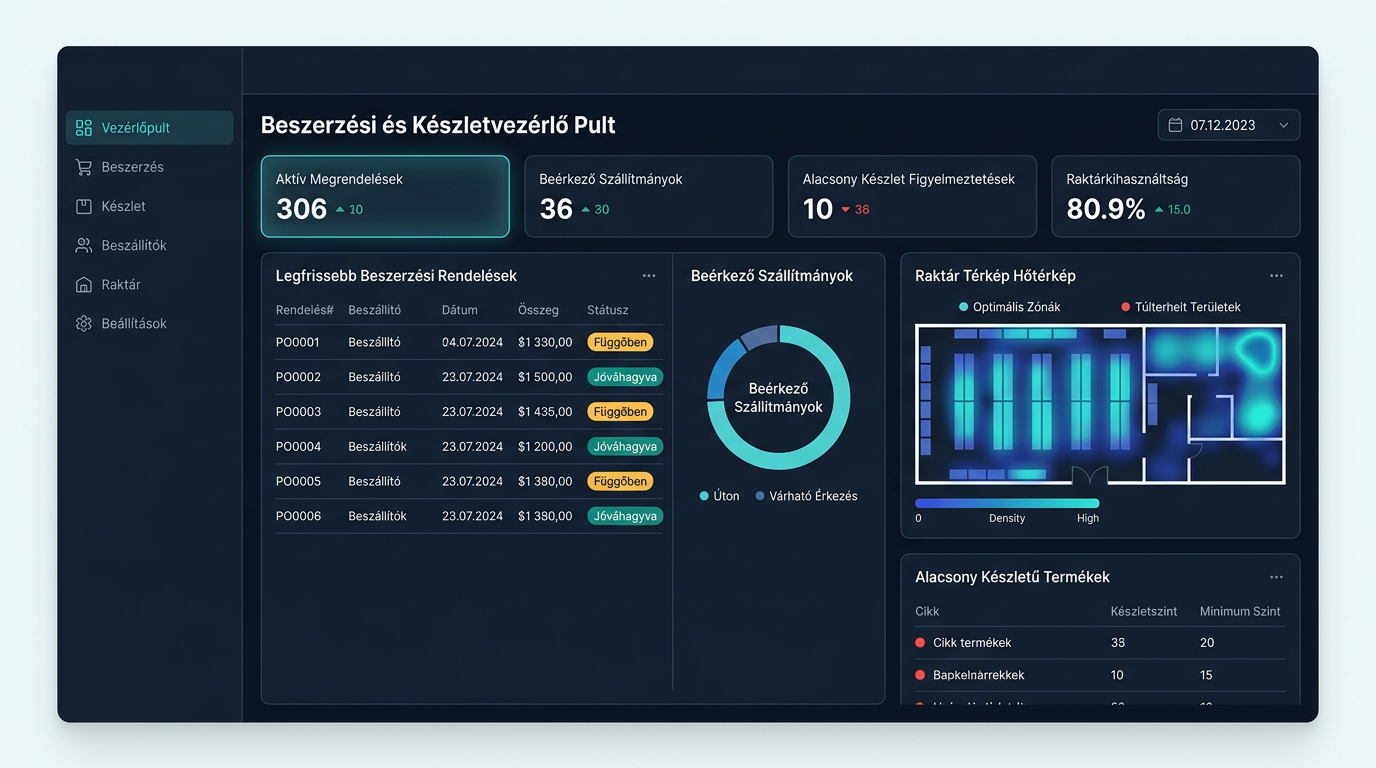Click the amount $1 435,00

click(x=545, y=412)
